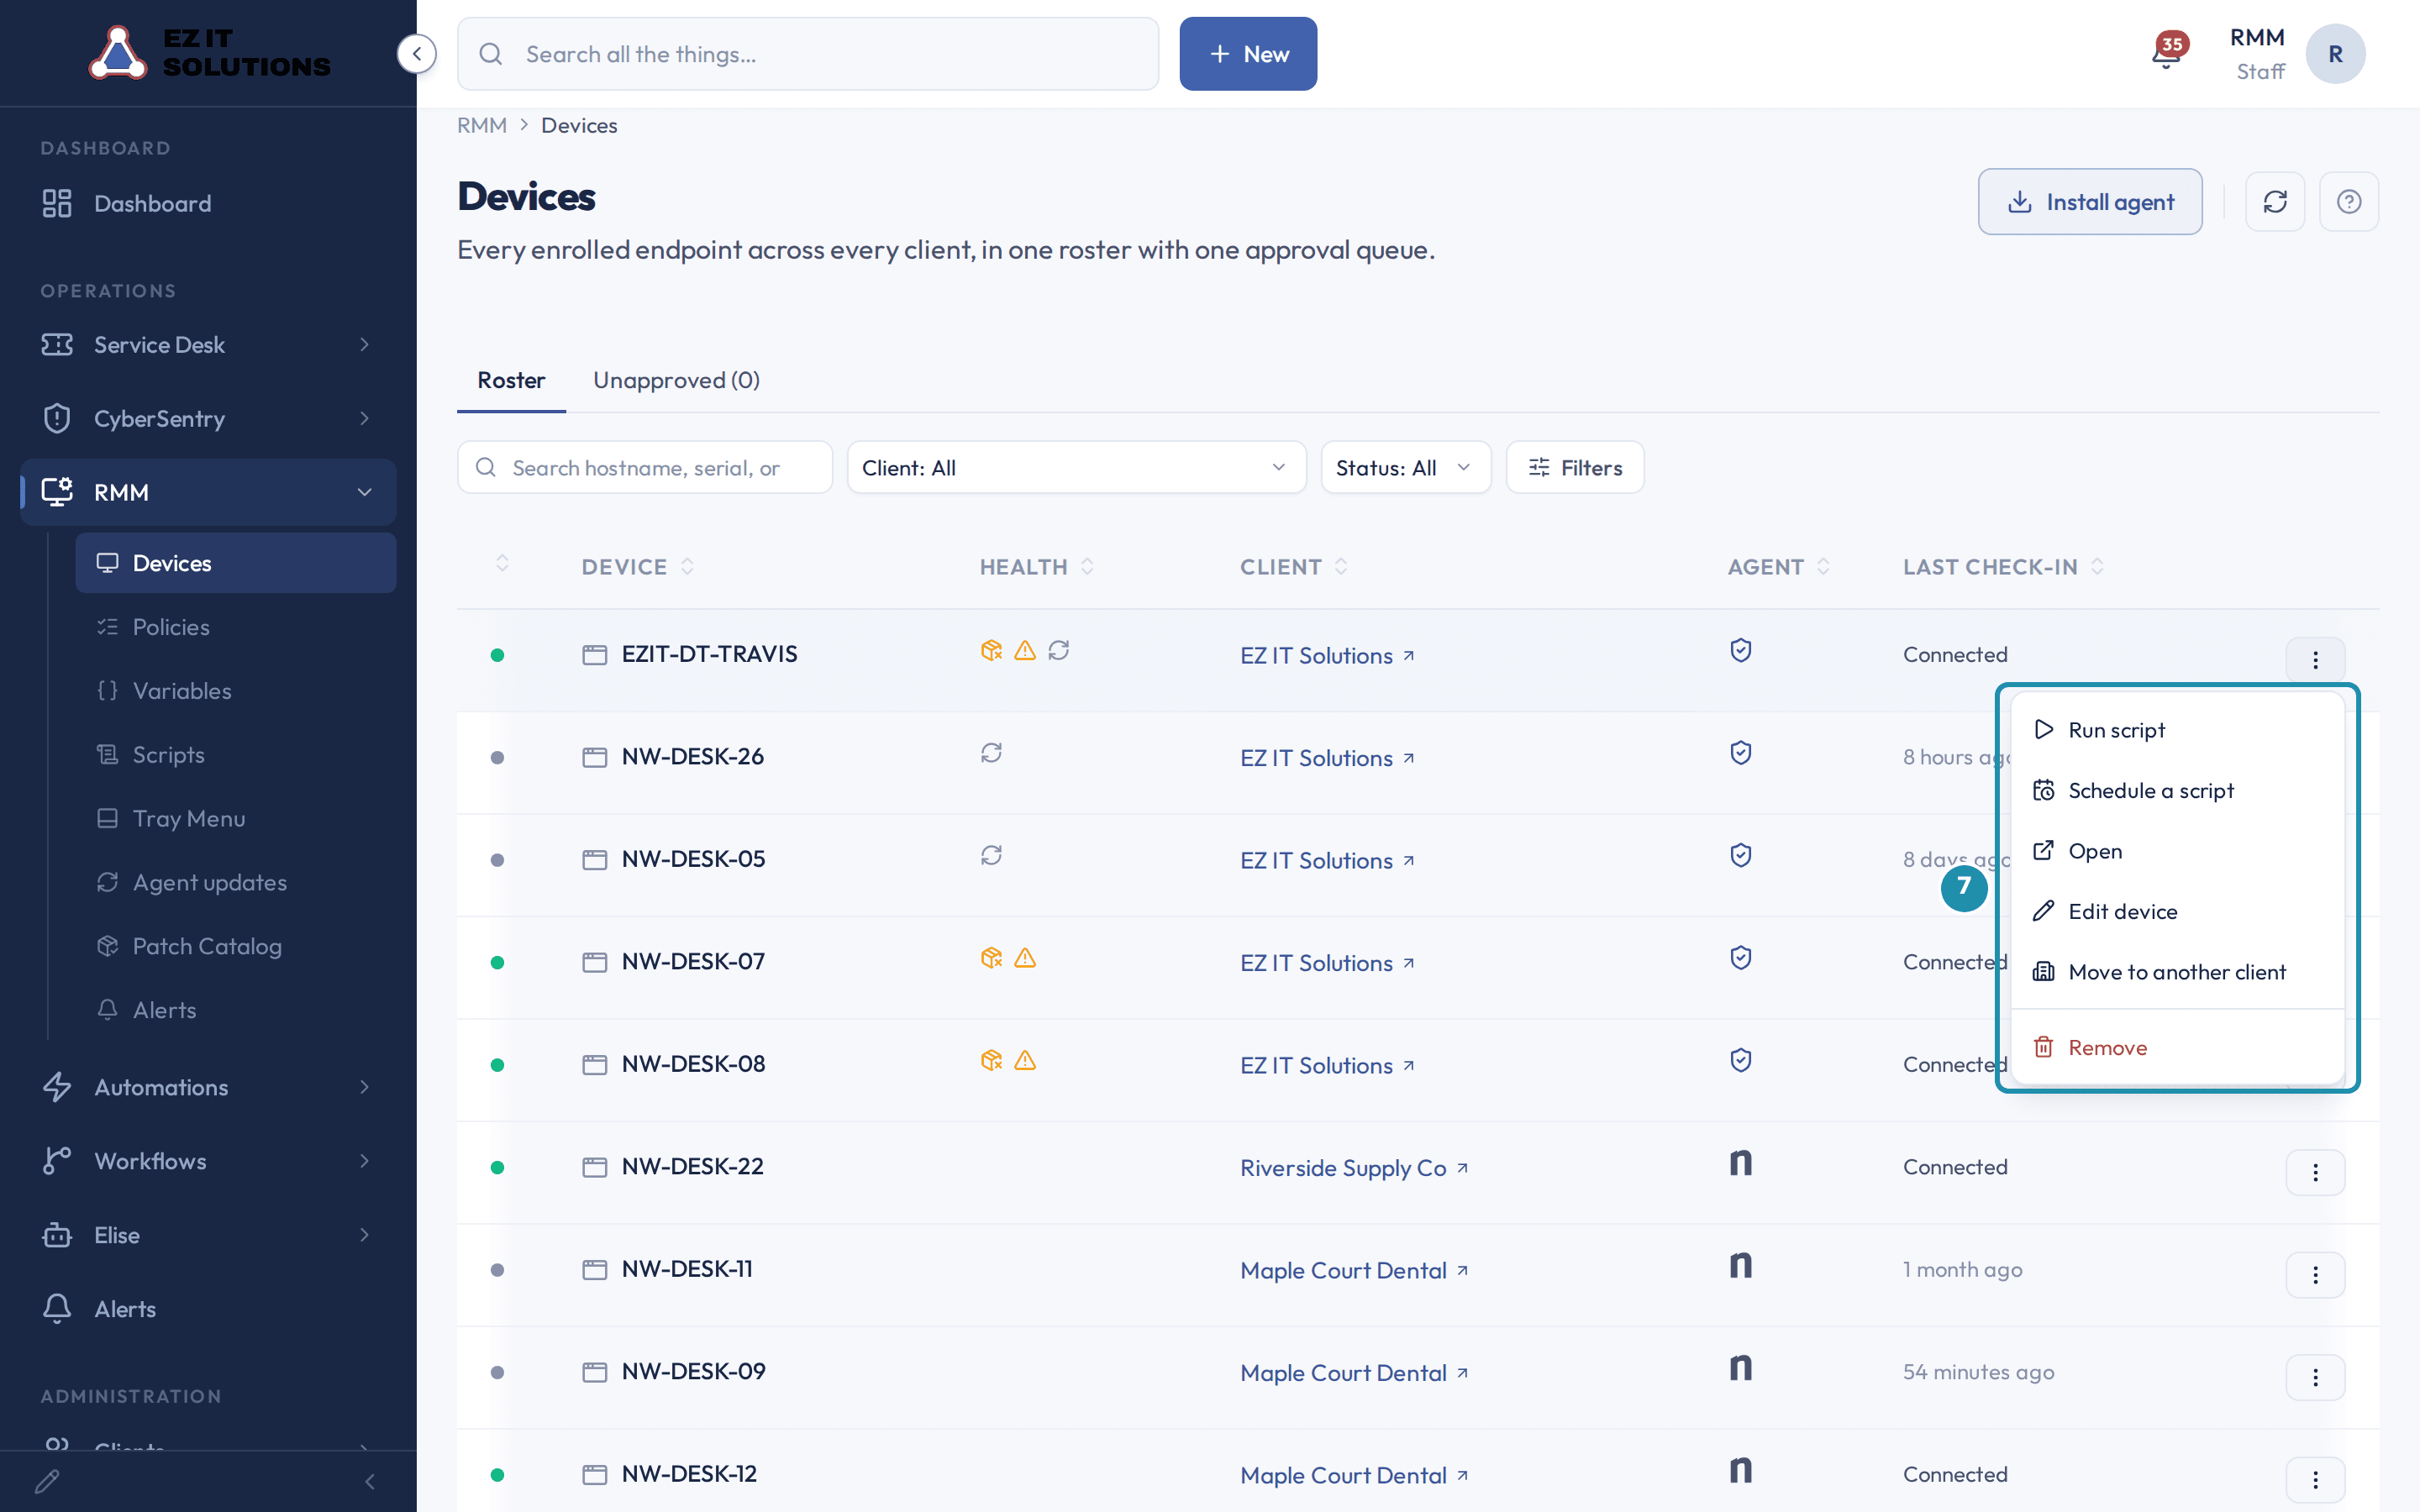Expand the CyberSentry sidebar section
Viewport: 2420px width, 1512px height.
point(208,419)
